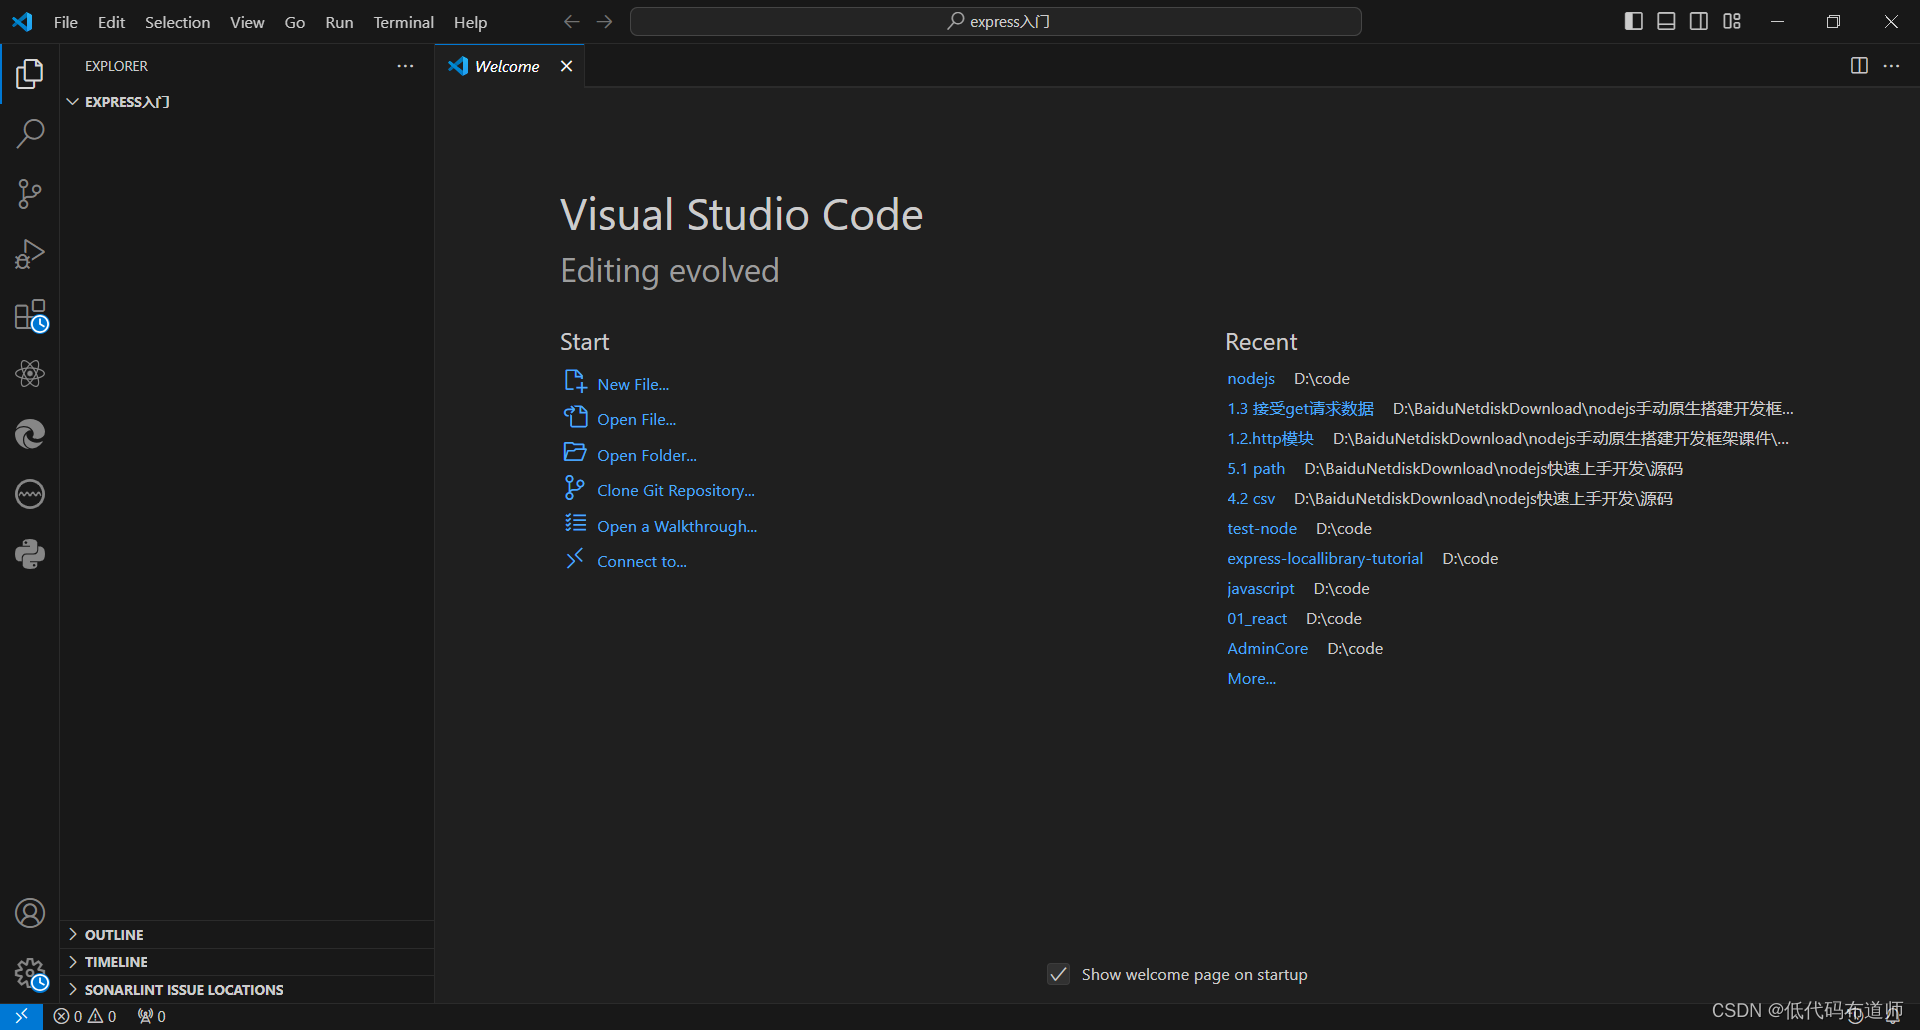Expand the OUTLINE section

(247, 934)
